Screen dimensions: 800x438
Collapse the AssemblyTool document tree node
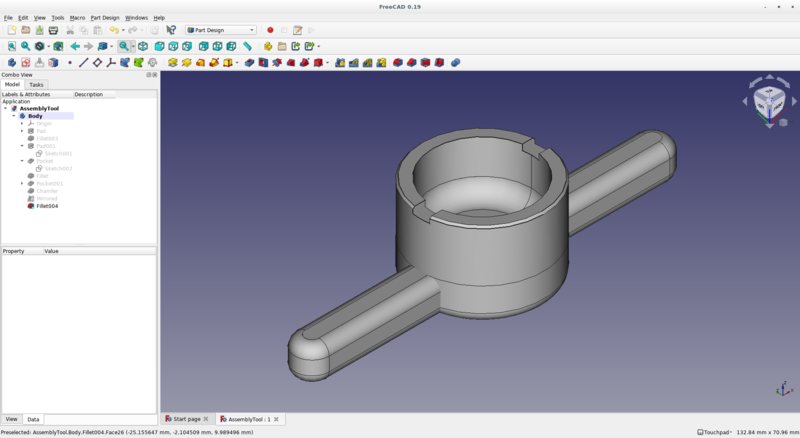pos(5,108)
